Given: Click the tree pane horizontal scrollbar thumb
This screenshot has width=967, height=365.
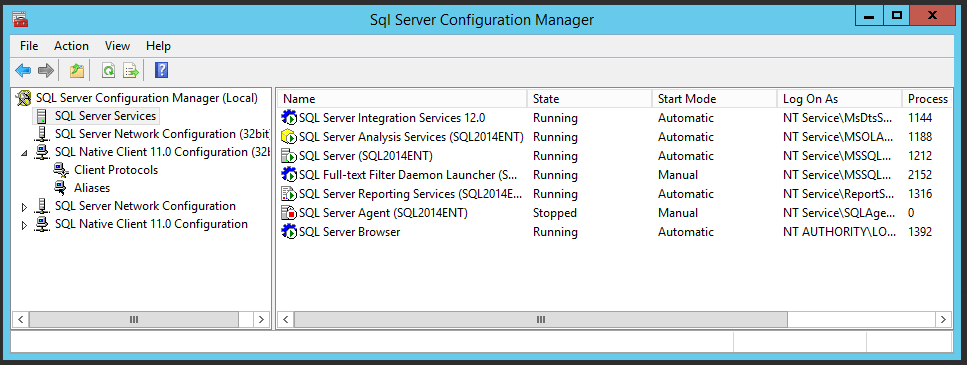Looking at the screenshot, I should pos(134,319).
